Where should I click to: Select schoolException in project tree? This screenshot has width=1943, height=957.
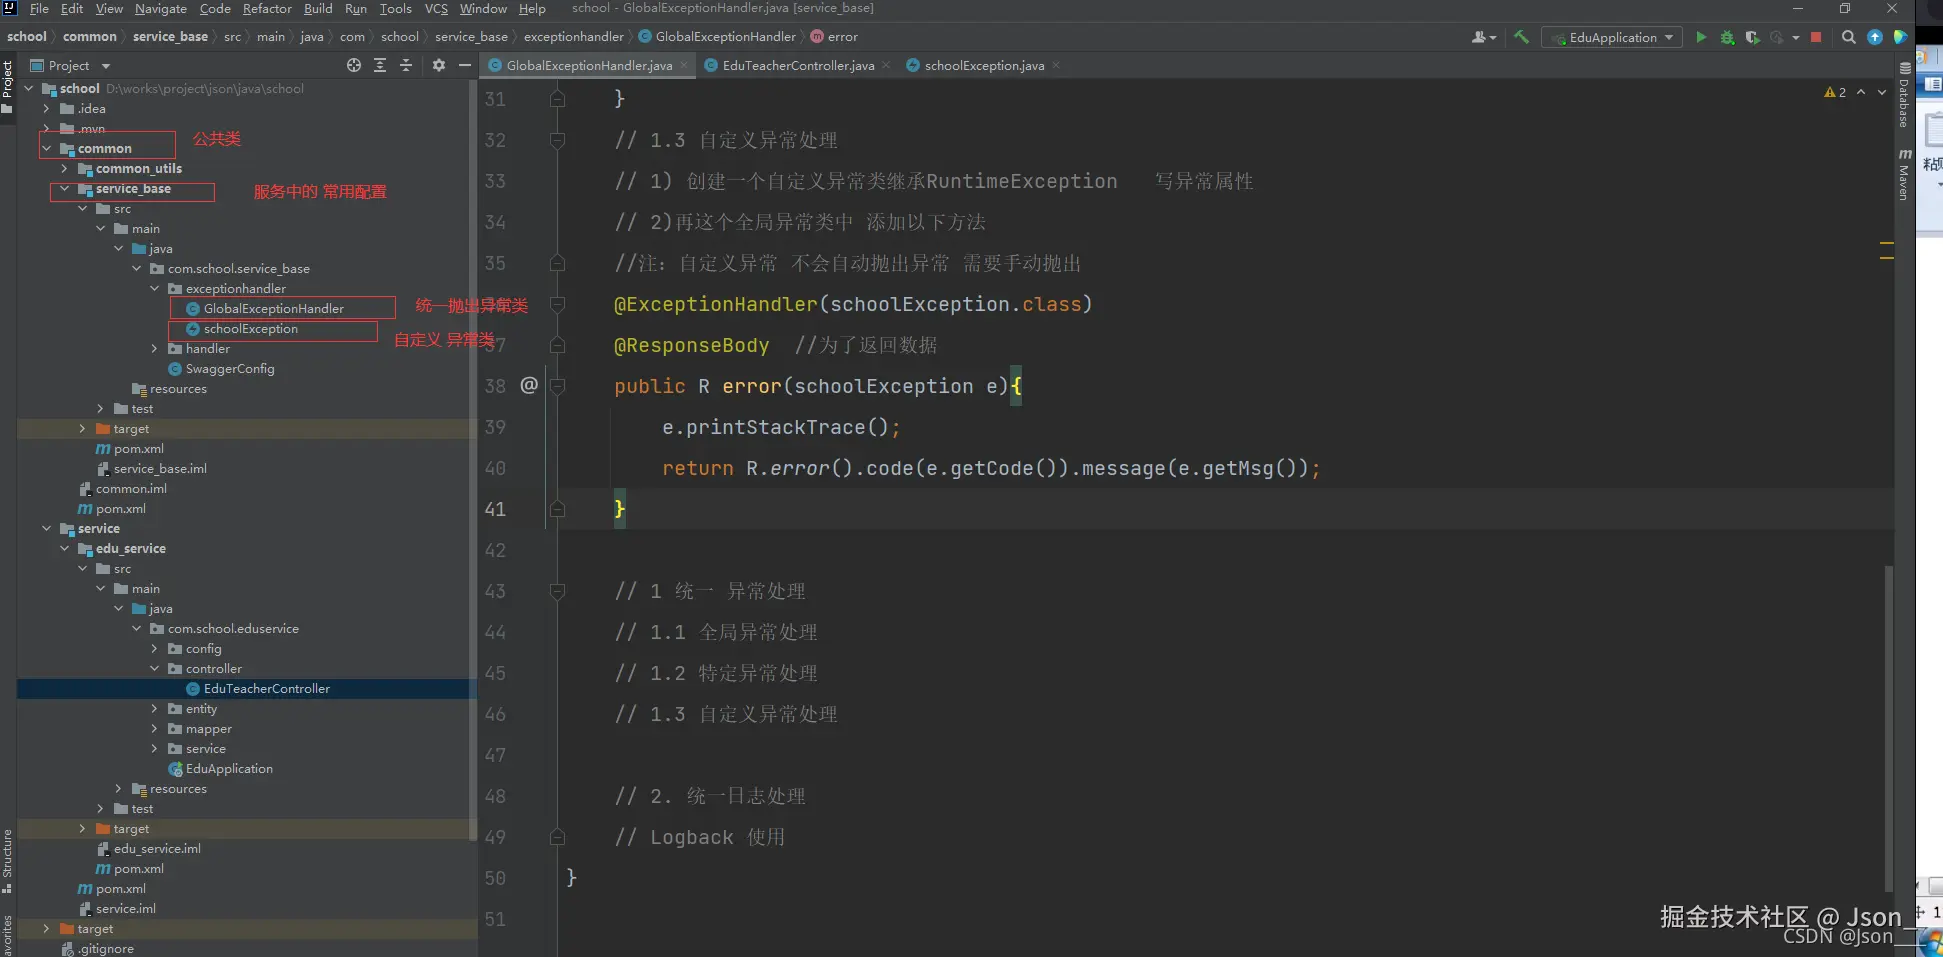[x=250, y=329]
